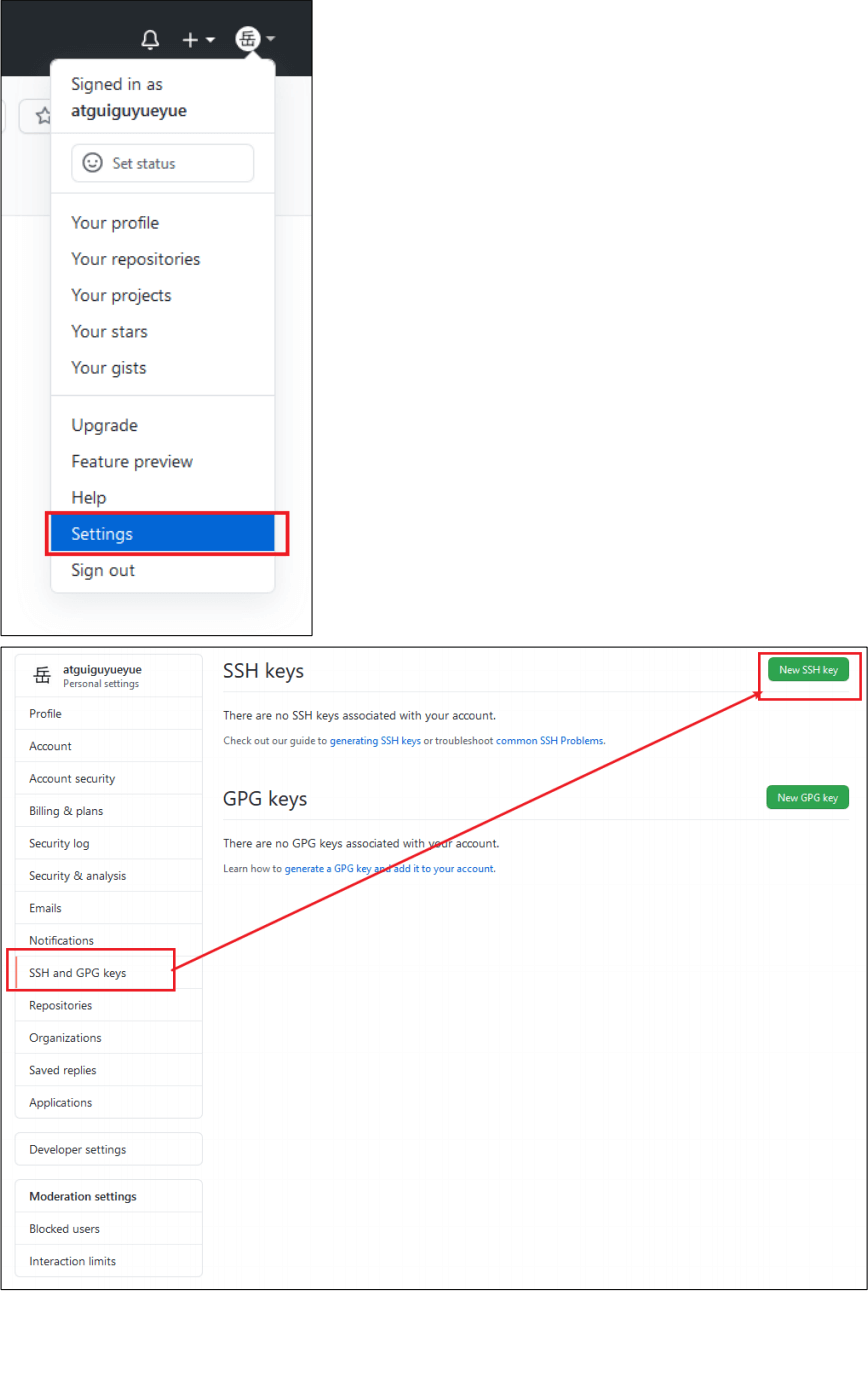The width and height of the screenshot is (868, 1395).
Task: Go to Account security settings
Action: [x=109, y=778]
